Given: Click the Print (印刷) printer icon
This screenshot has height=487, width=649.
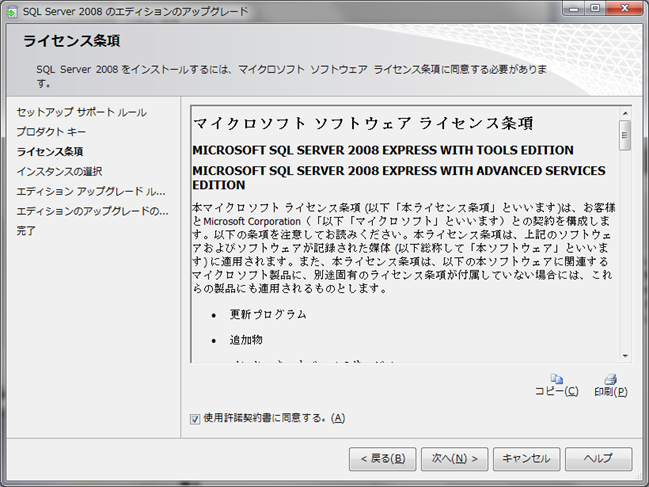Looking at the screenshot, I should [611, 379].
